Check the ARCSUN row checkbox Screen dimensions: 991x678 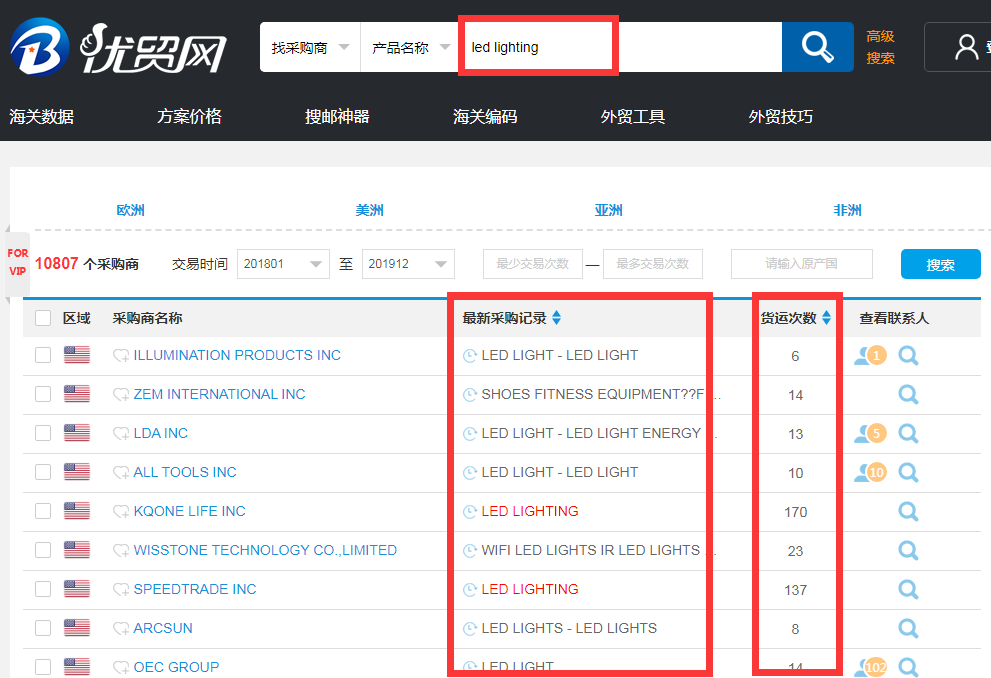click(43, 628)
